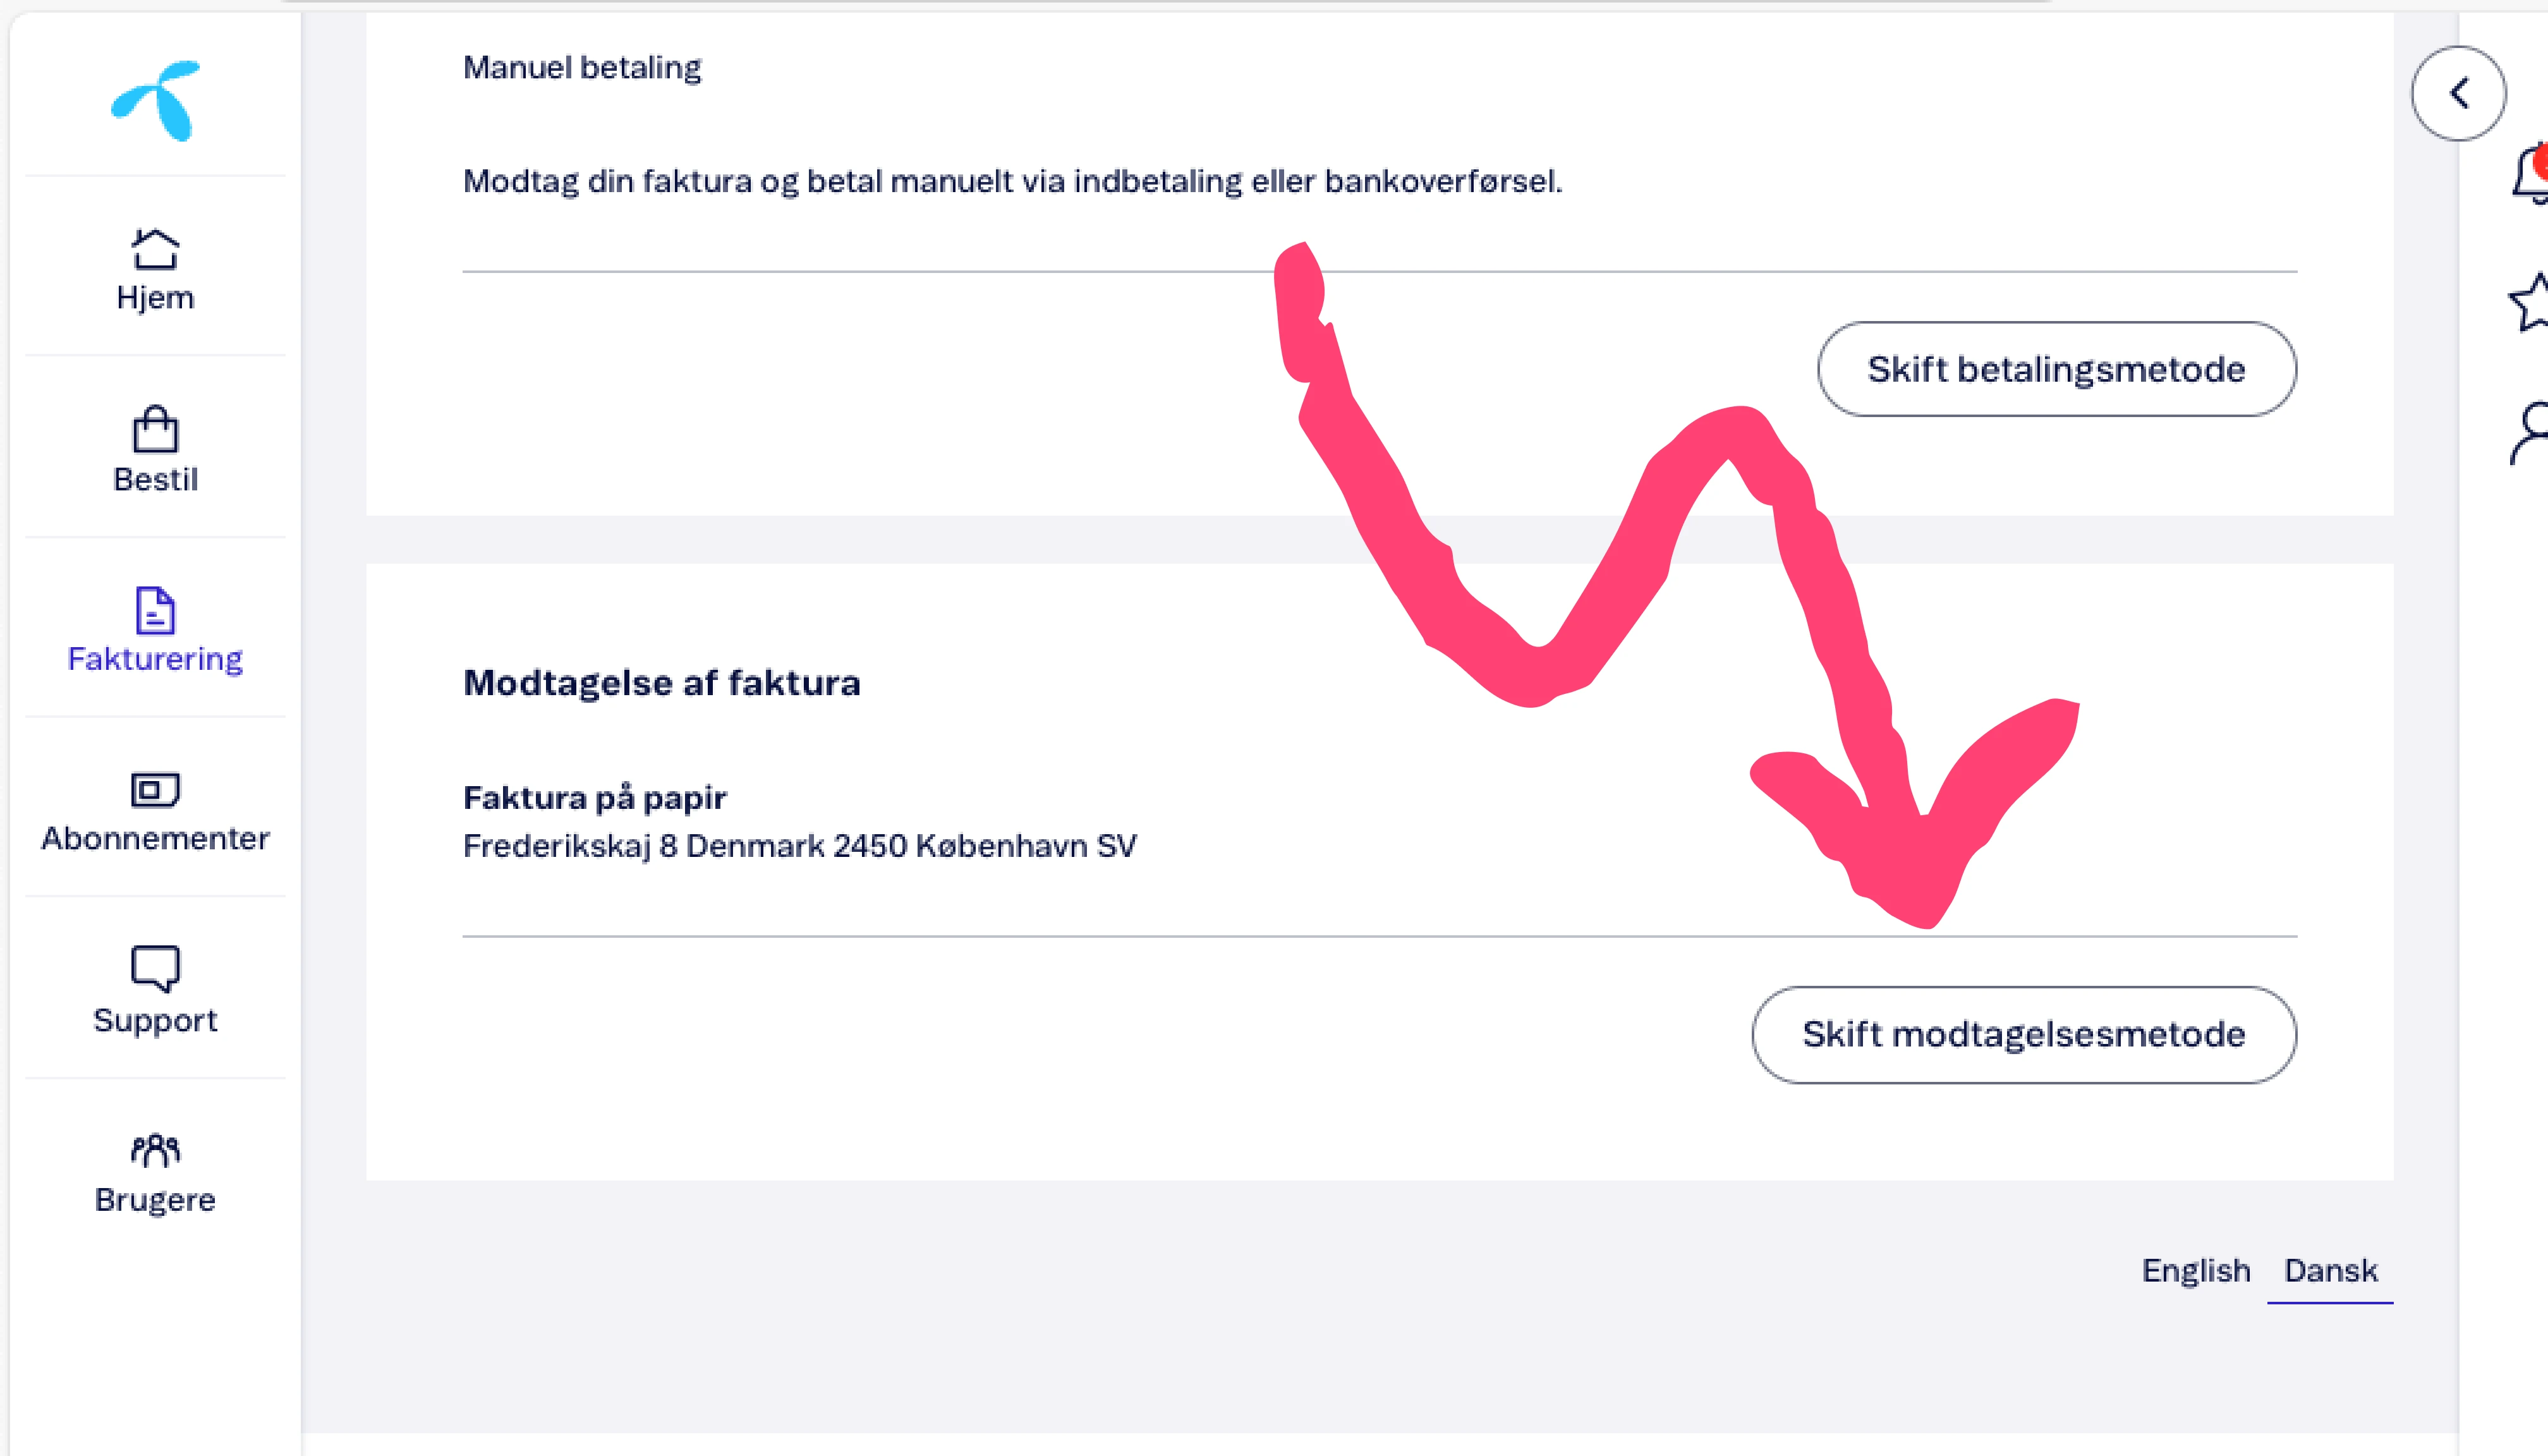Open the notifications bell icon

coord(2530,174)
